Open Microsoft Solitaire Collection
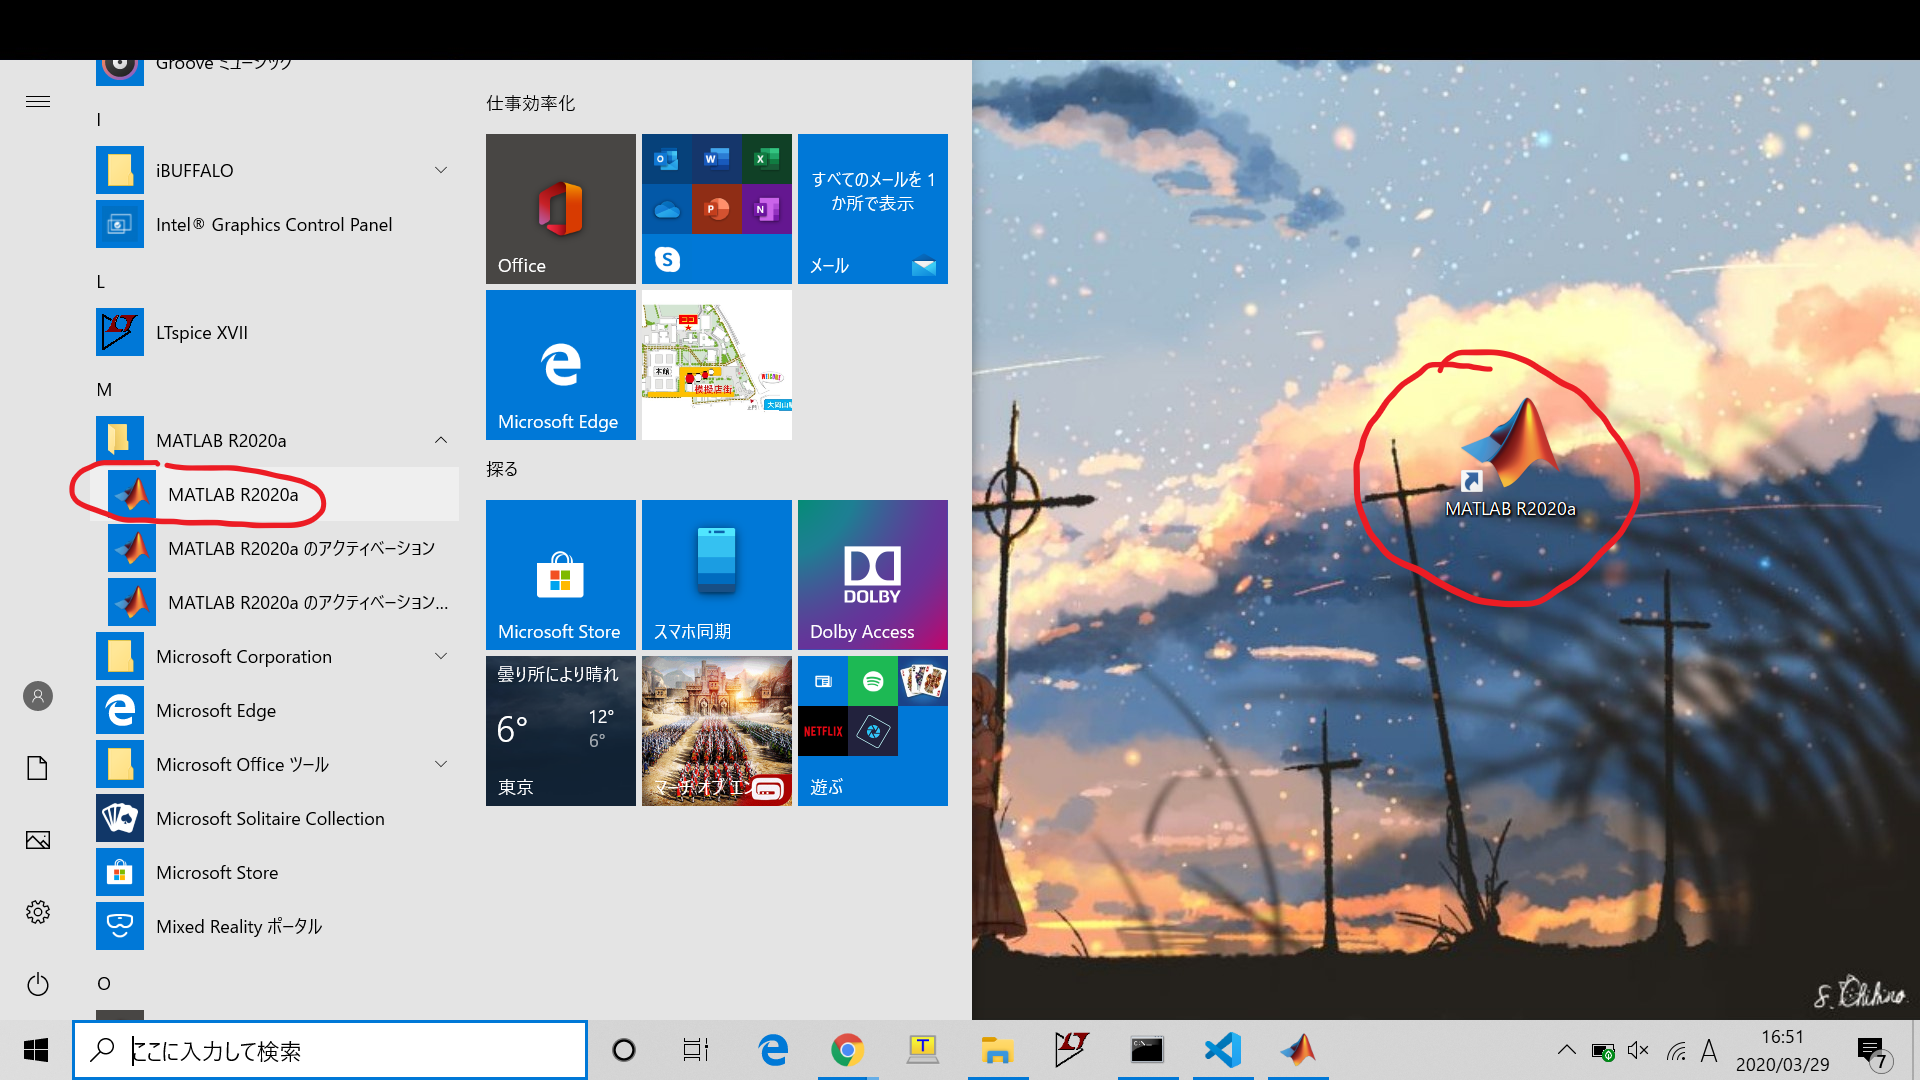 pos(274,819)
